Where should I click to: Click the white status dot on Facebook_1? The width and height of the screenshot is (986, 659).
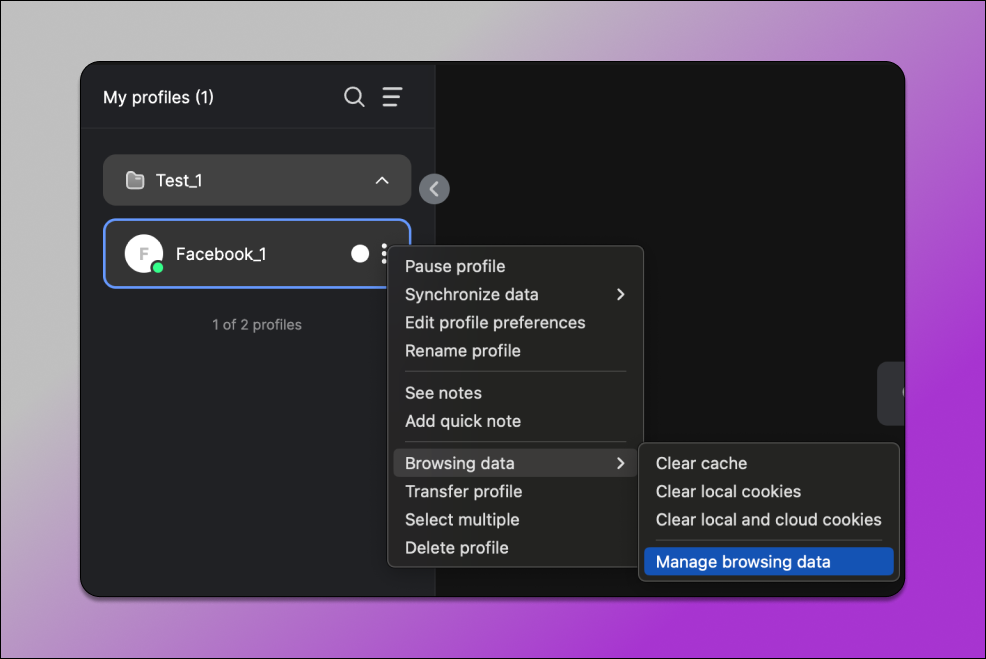click(360, 254)
